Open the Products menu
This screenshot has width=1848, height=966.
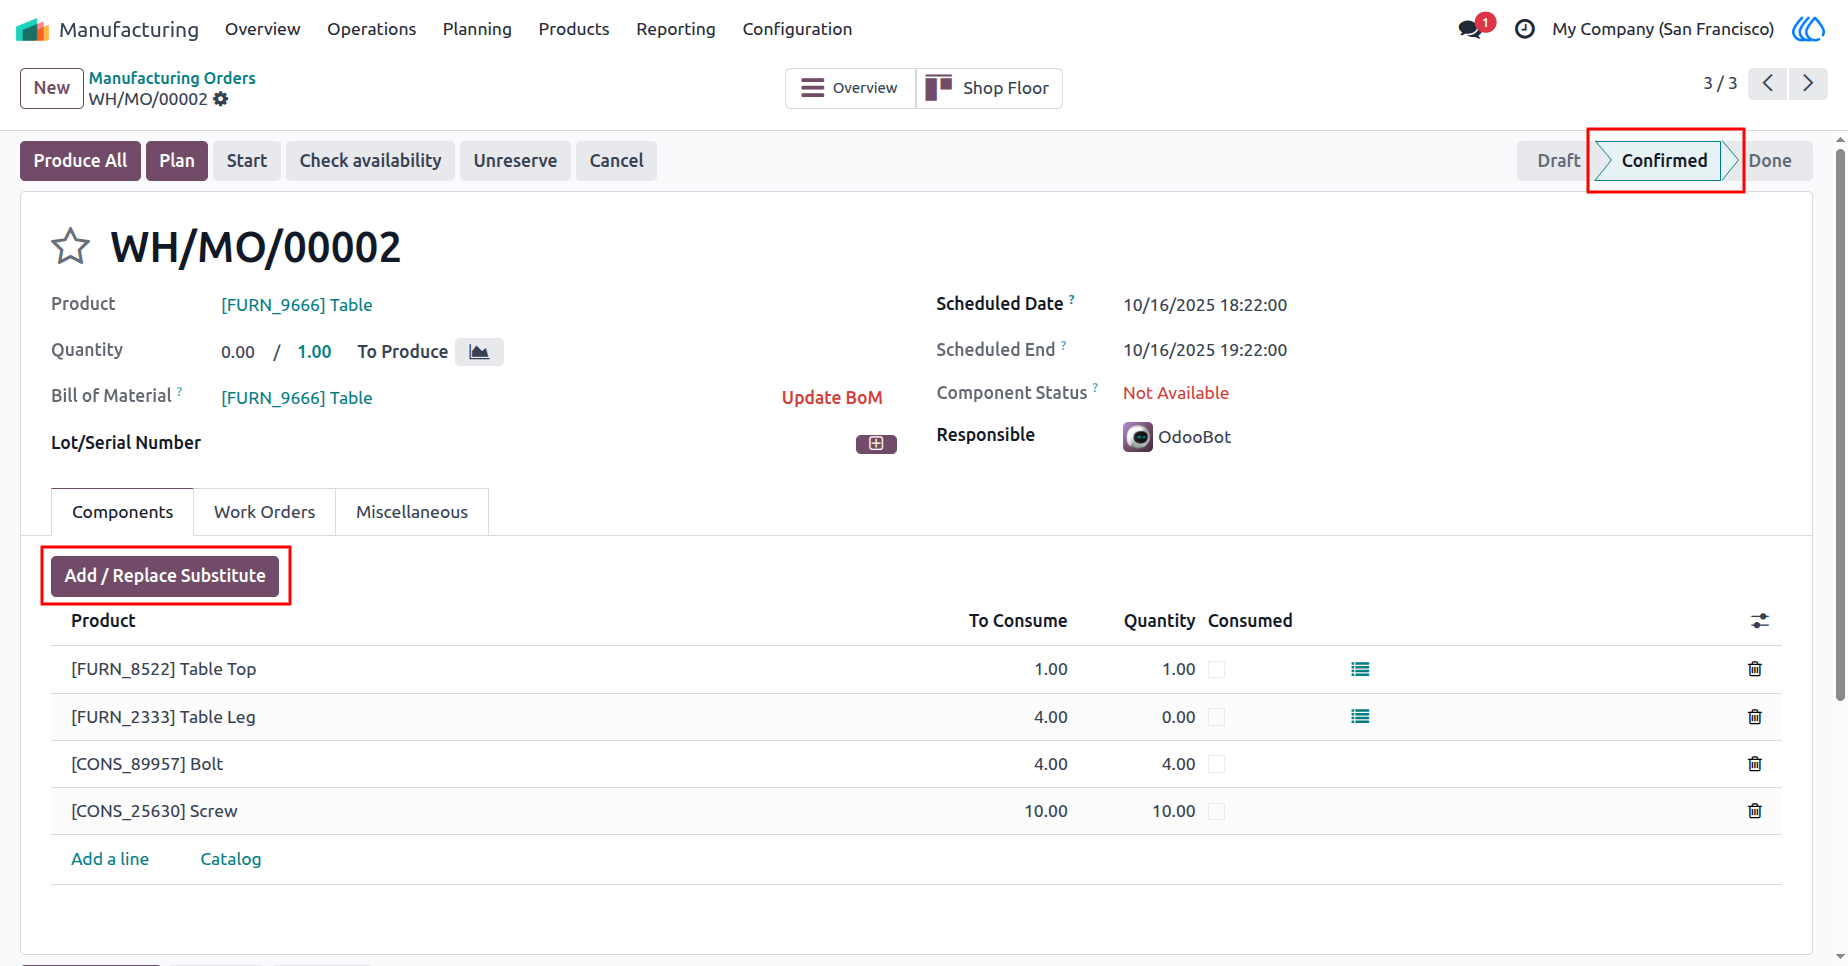tap(574, 29)
